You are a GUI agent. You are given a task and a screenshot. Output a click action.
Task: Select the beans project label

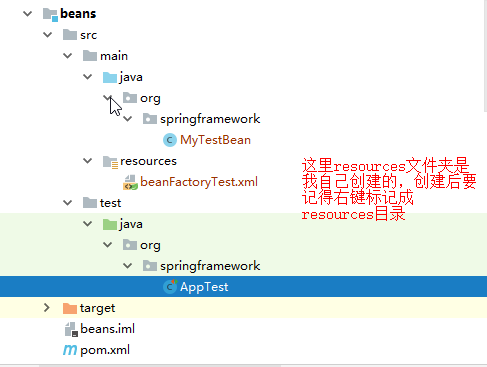[78, 14]
